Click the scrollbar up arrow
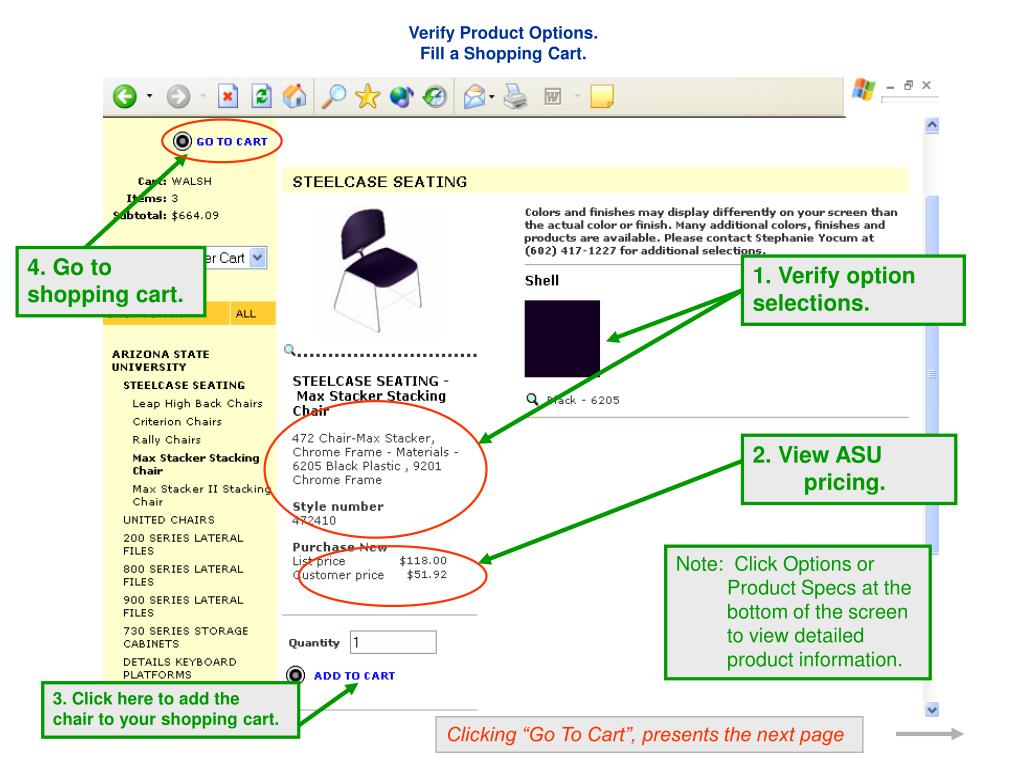 coord(932,125)
